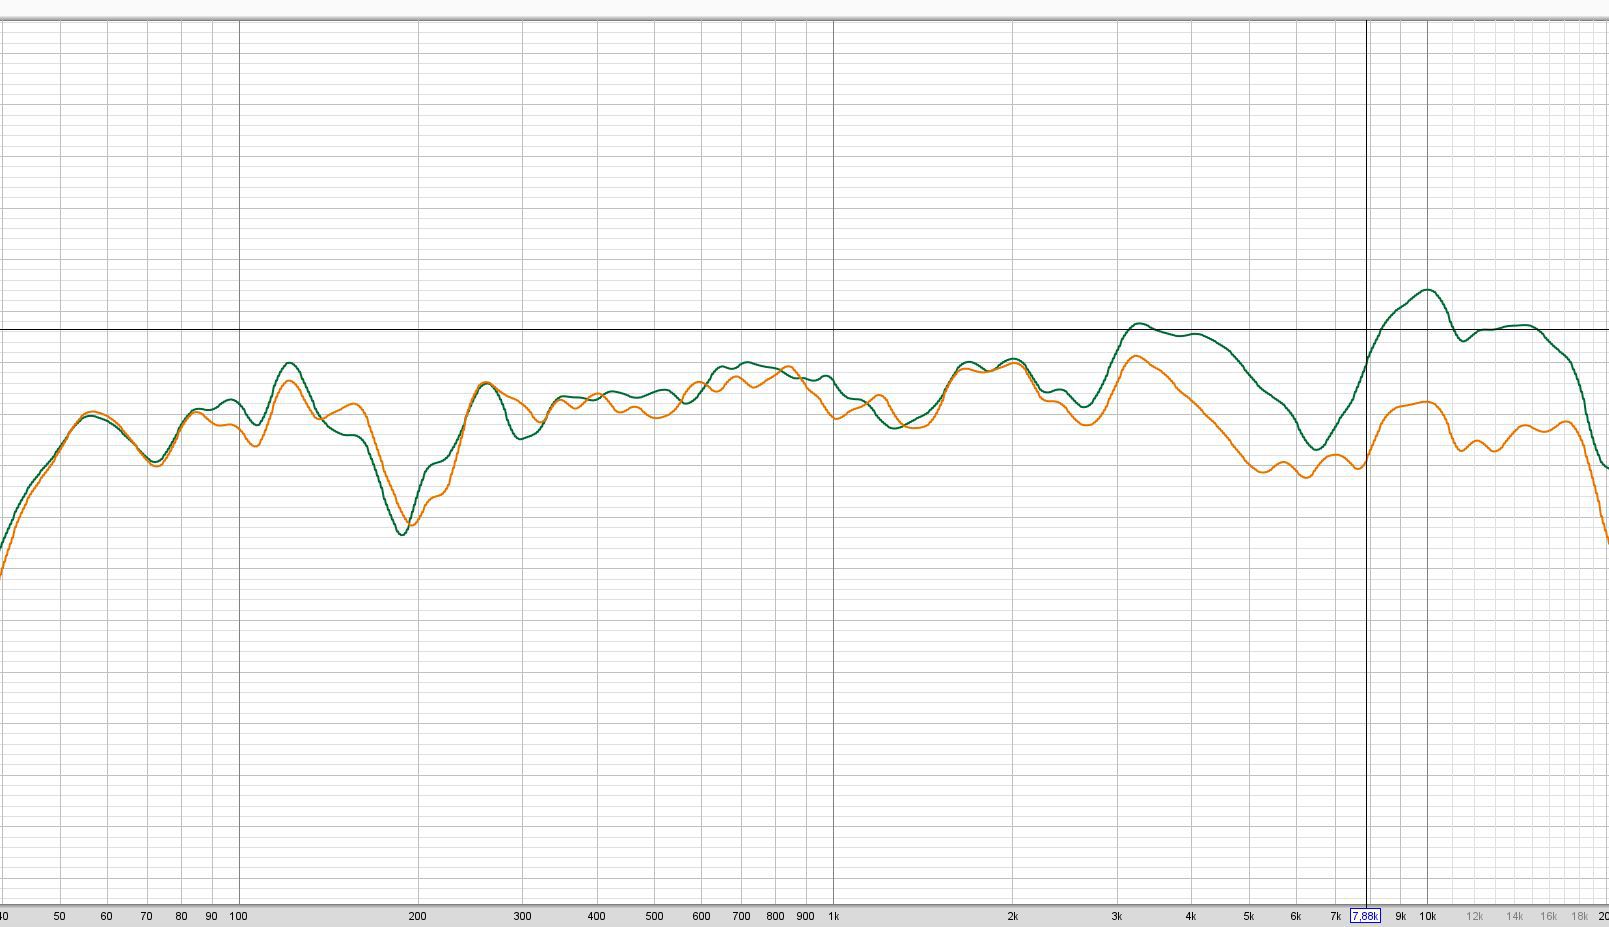This screenshot has height=927, width=1609.
Task: Click the 100 Hz label on frequency axis
Action: point(238,916)
